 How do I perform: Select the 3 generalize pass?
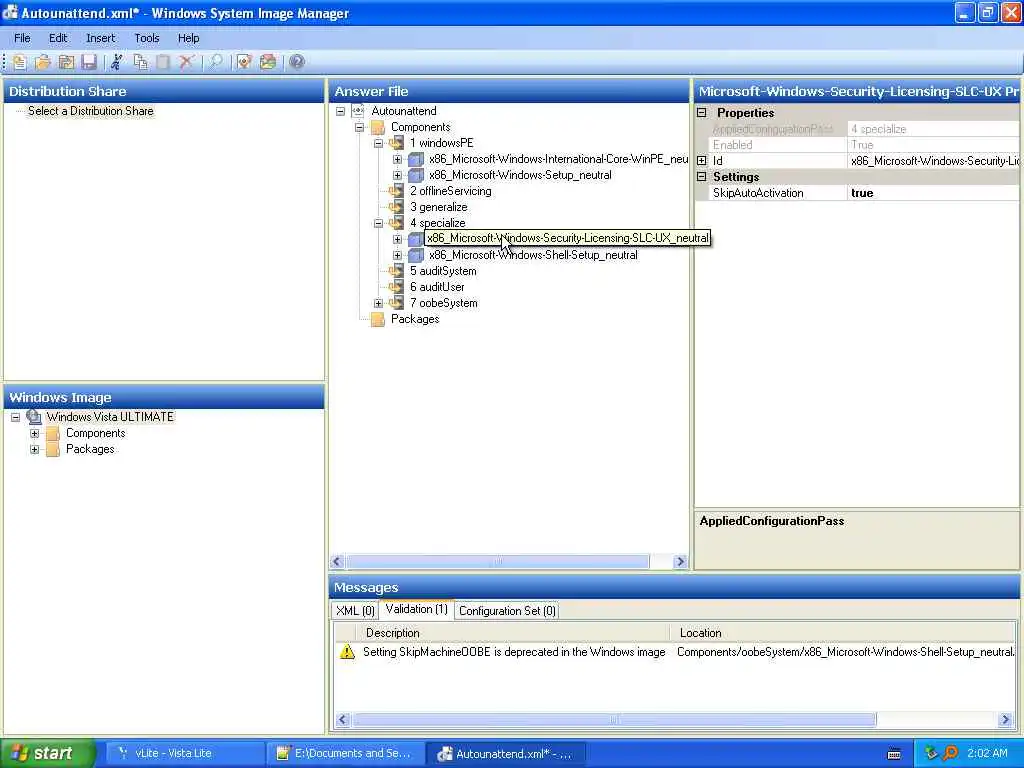pos(438,207)
